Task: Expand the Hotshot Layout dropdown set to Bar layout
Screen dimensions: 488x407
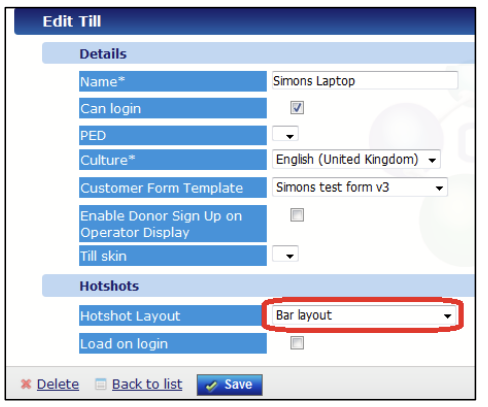Action: [364, 315]
